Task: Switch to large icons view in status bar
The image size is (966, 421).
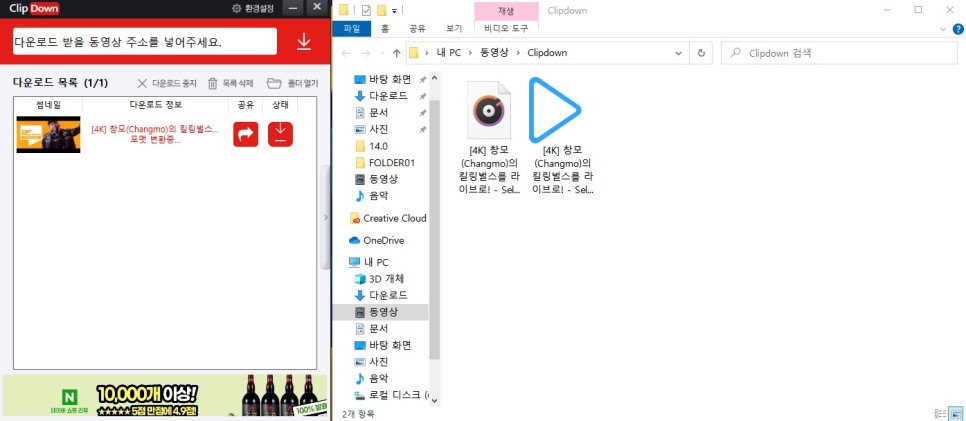Action: tap(955, 414)
